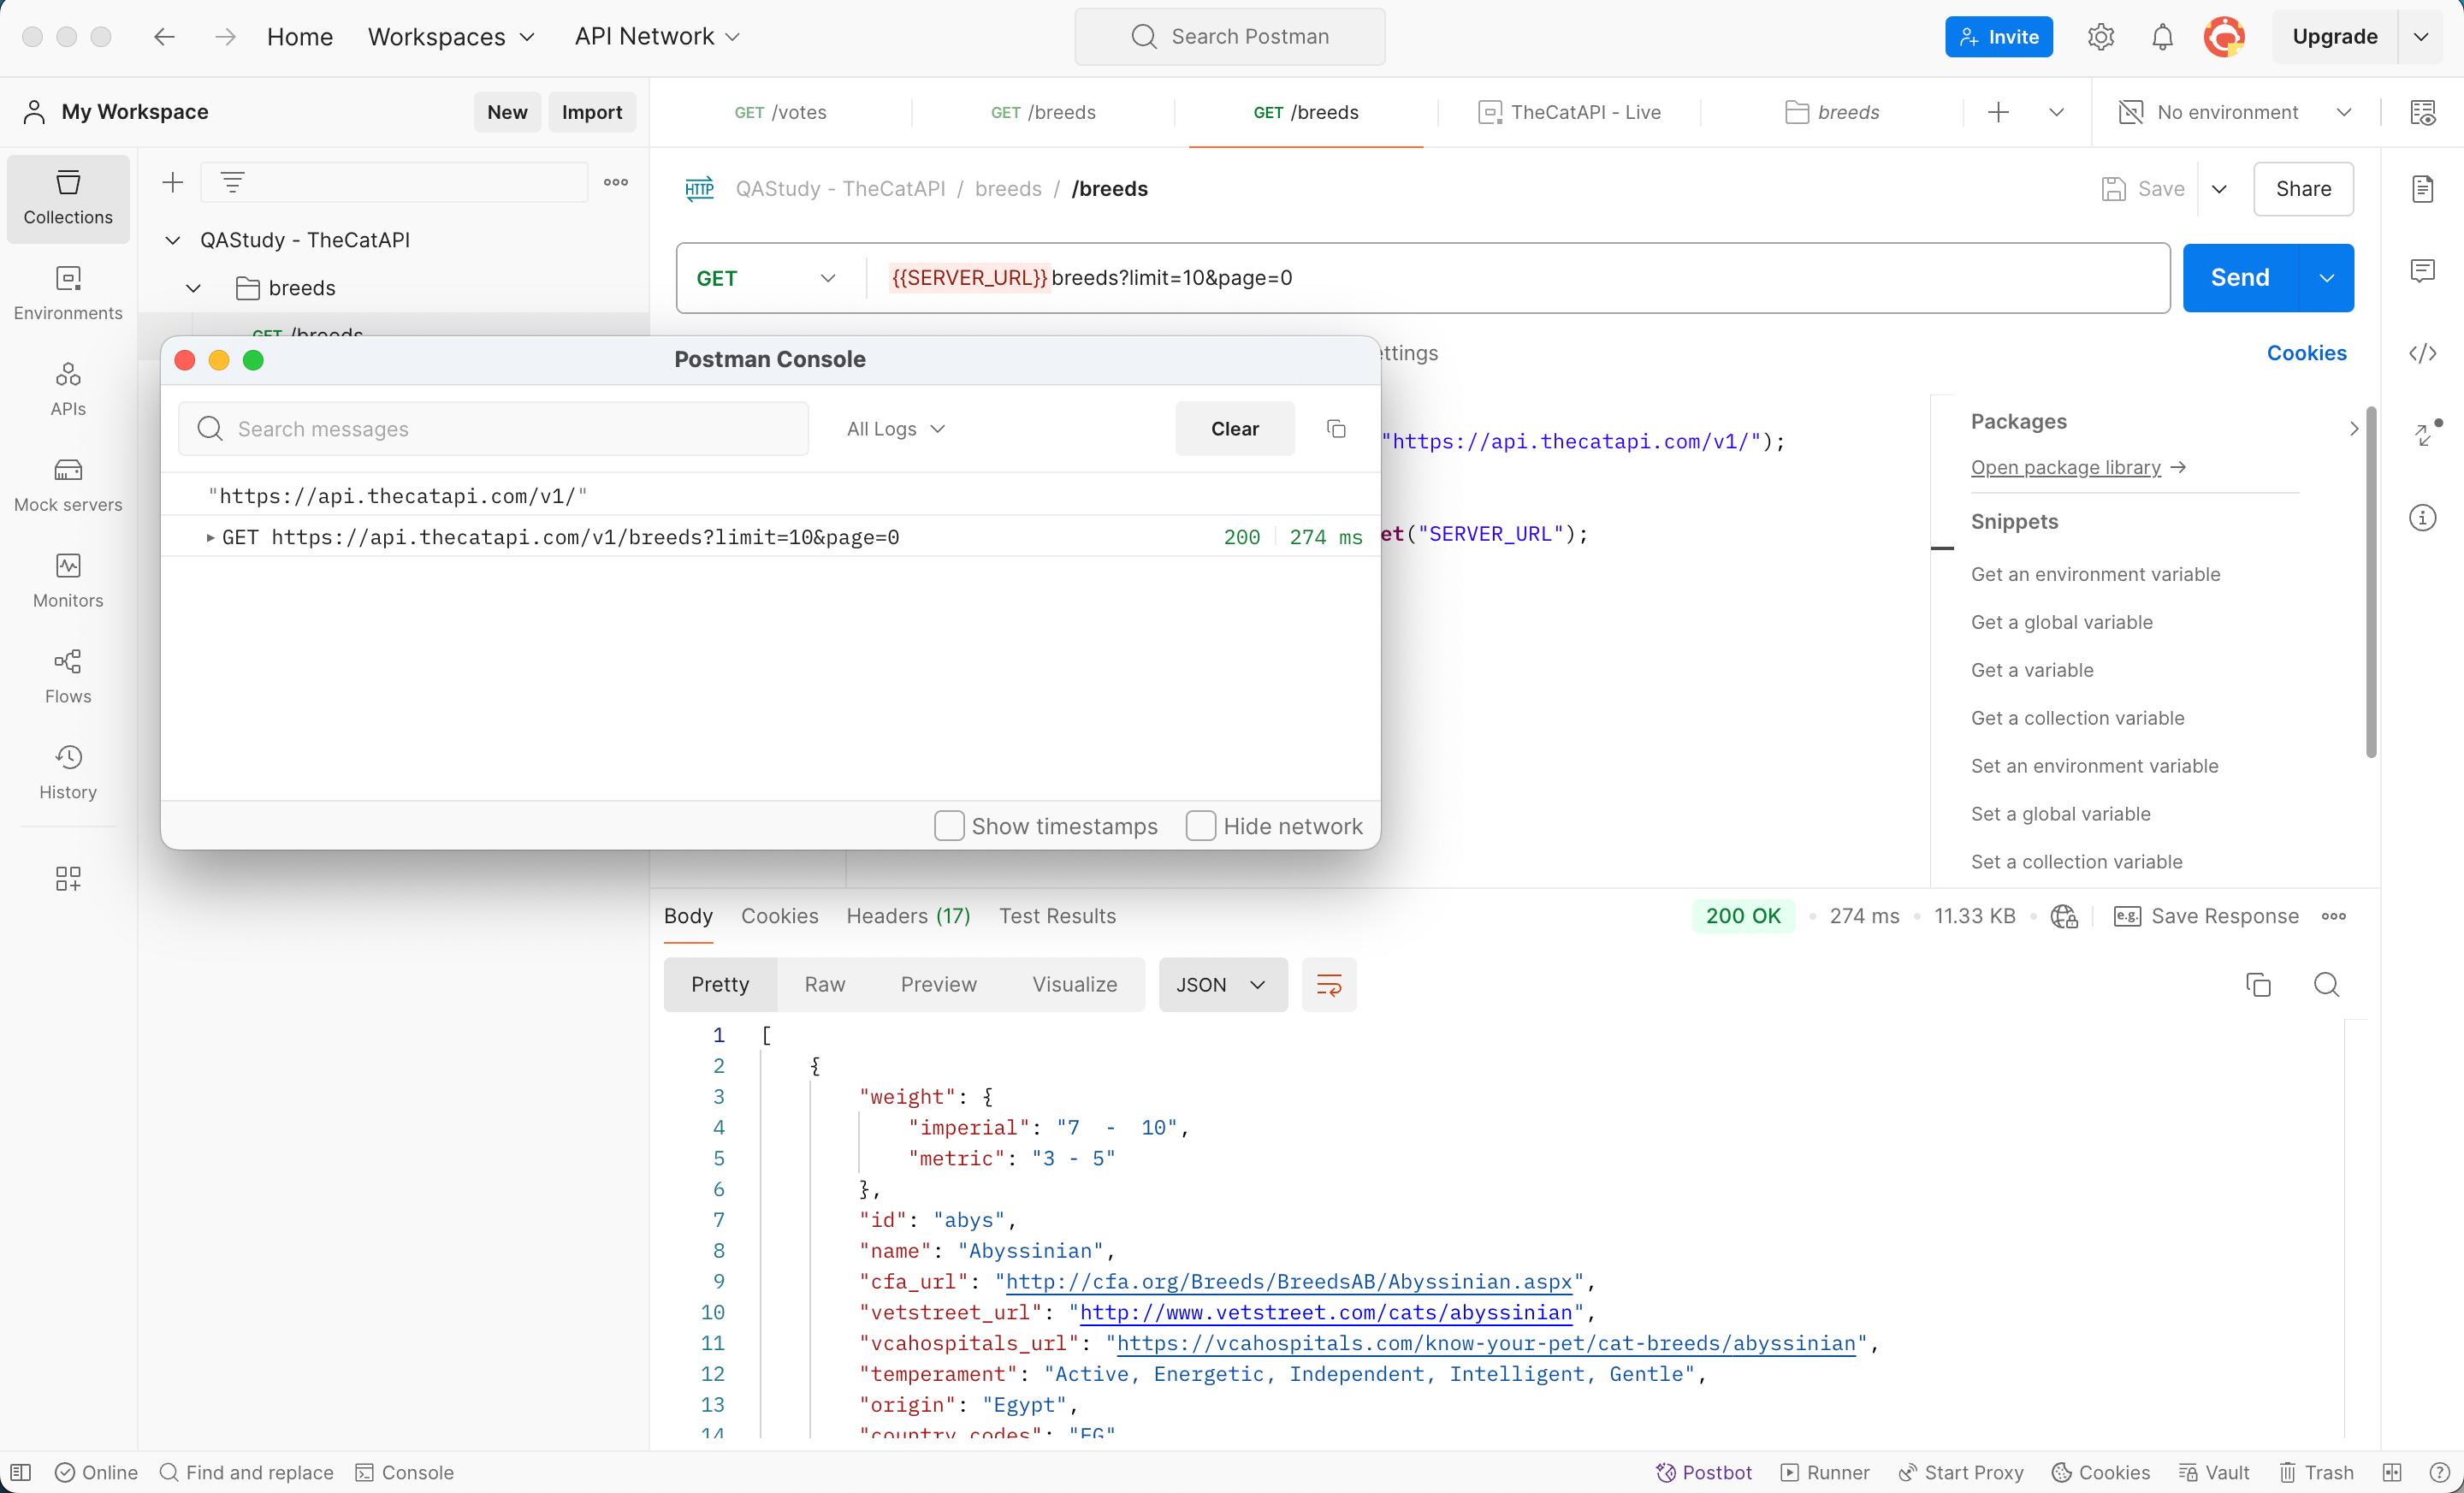Open Vault from status bar
Viewport: 2464px width, 1493px height.
click(x=2214, y=1472)
